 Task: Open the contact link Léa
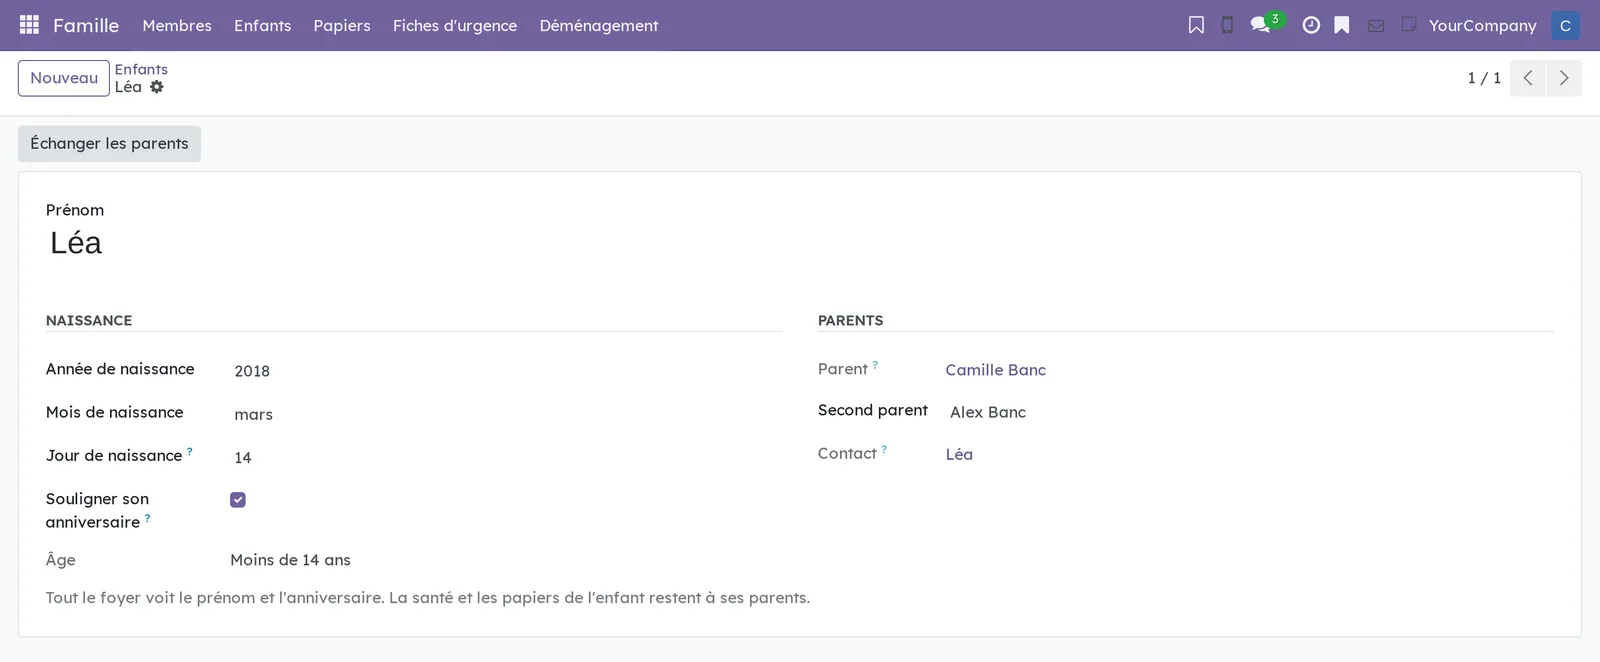[x=959, y=454]
